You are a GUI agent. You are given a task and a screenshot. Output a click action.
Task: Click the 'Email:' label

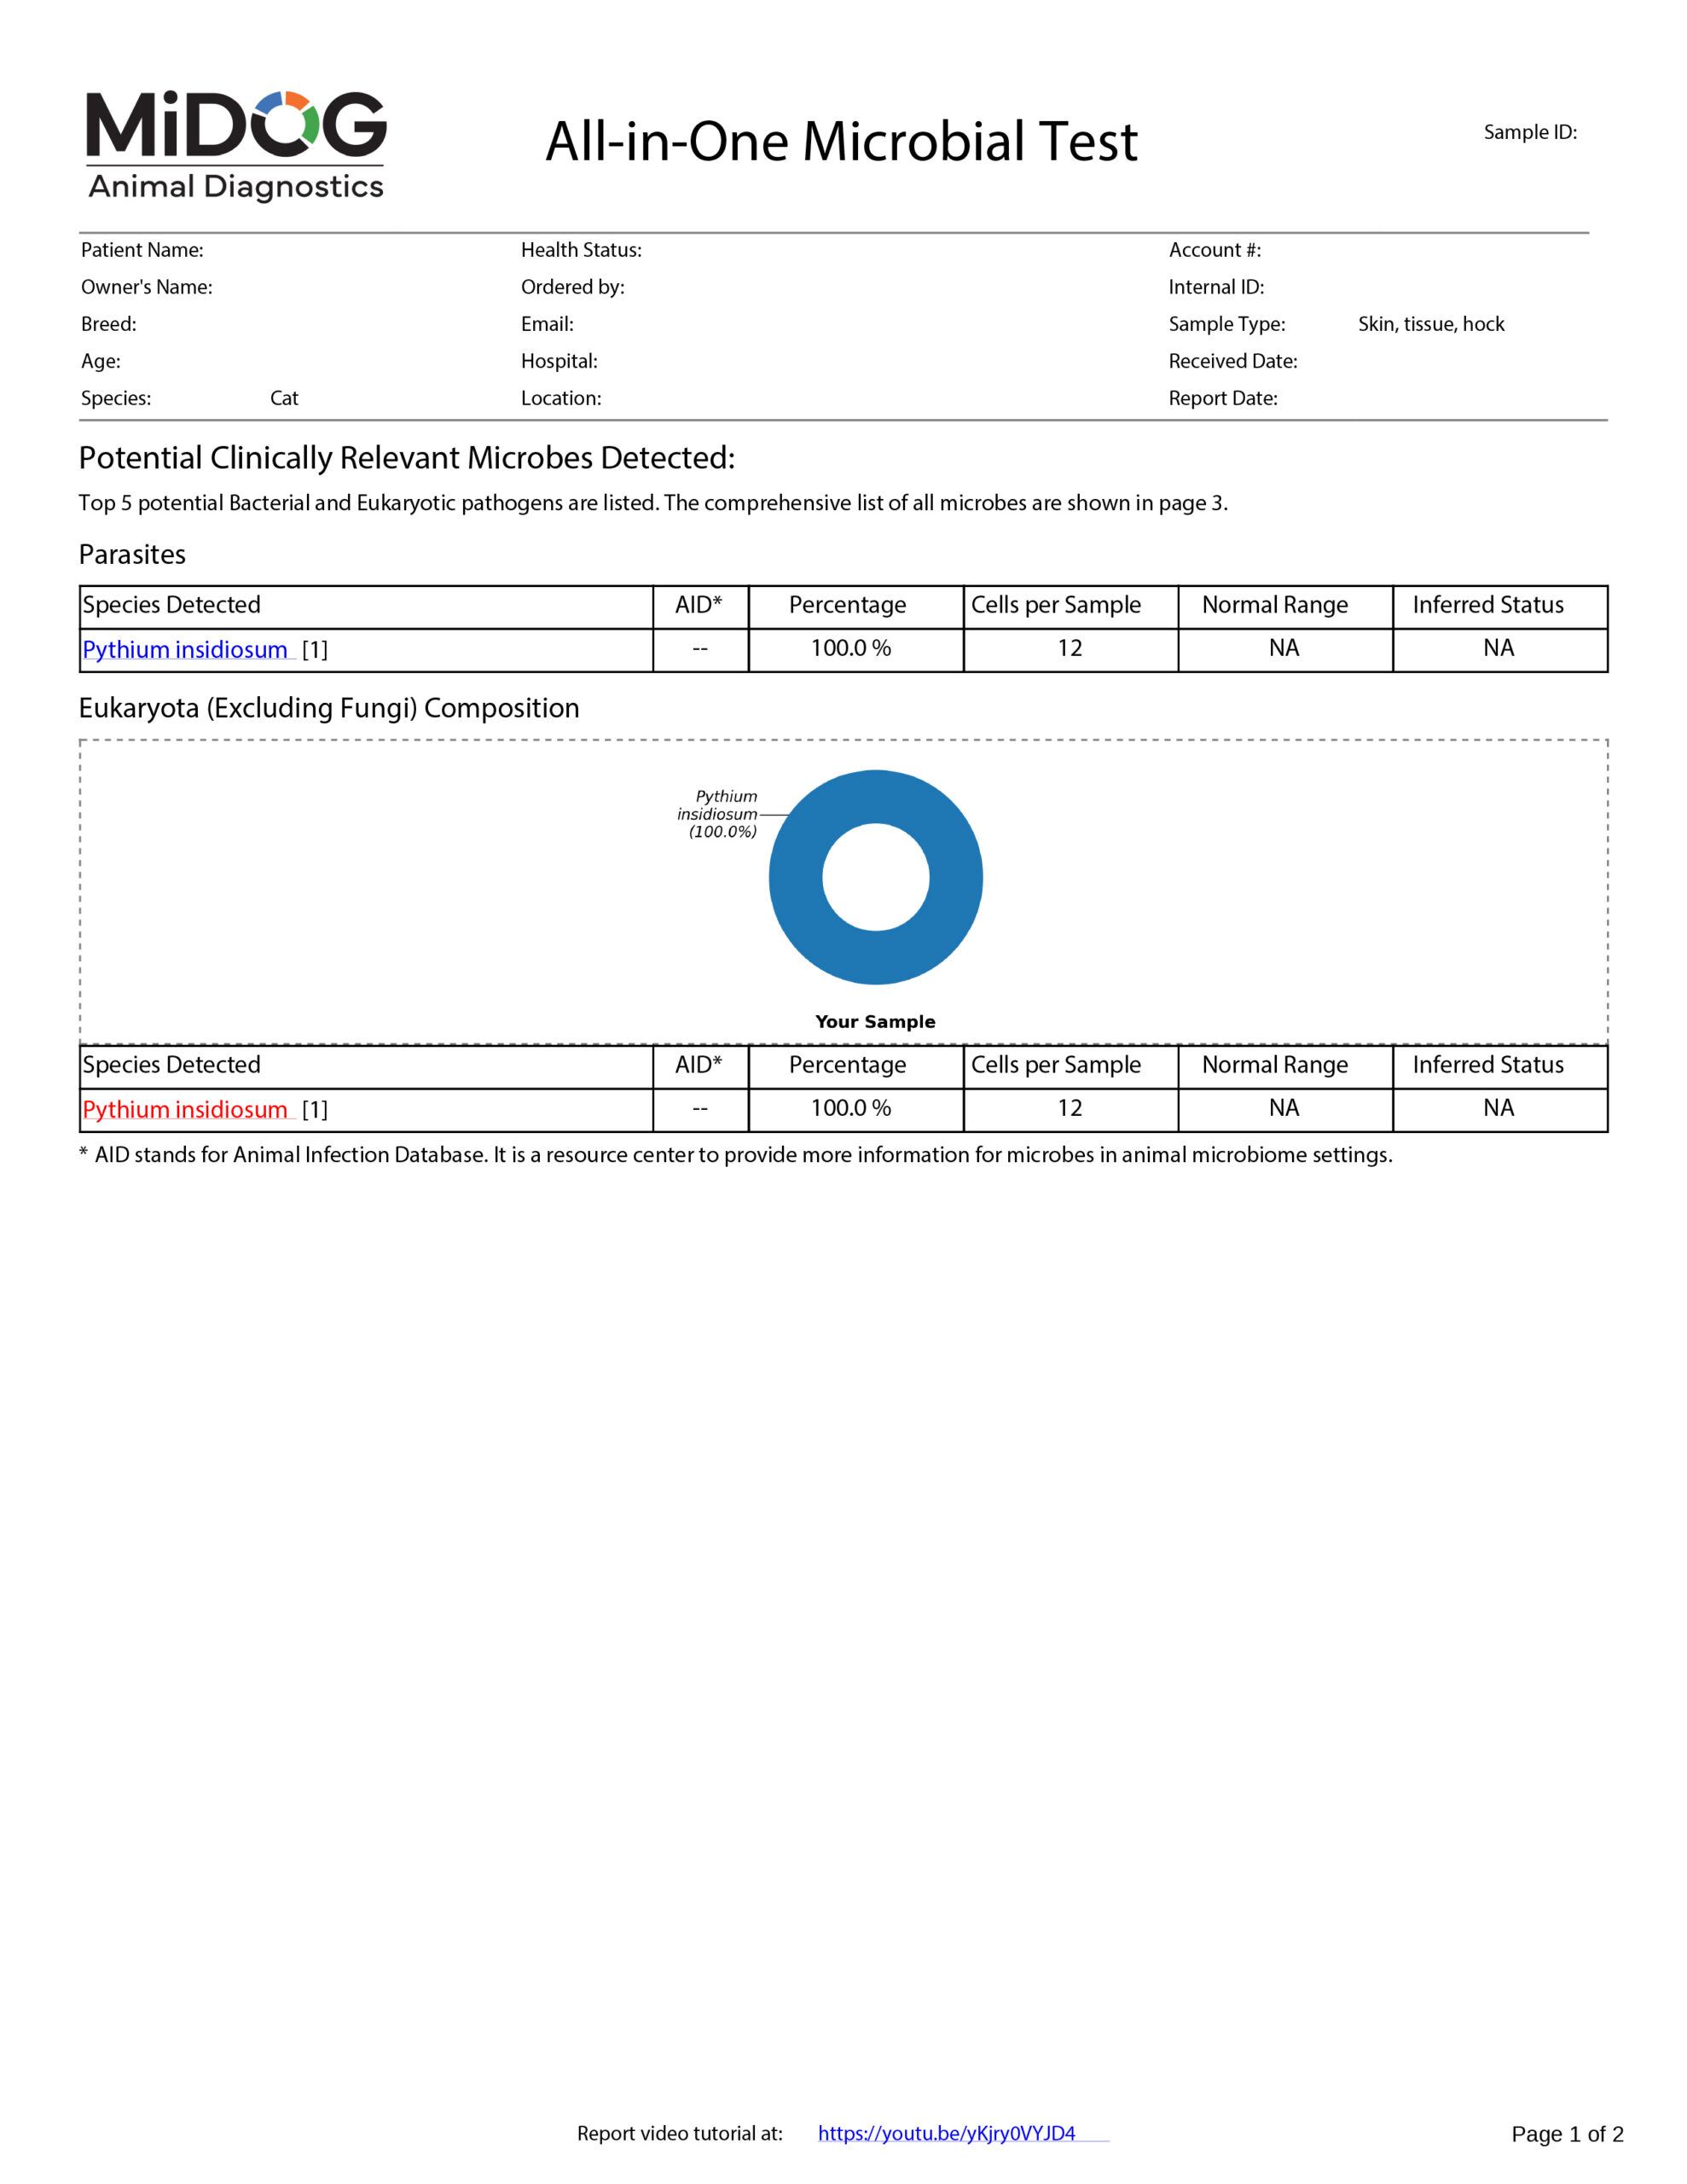tap(547, 324)
